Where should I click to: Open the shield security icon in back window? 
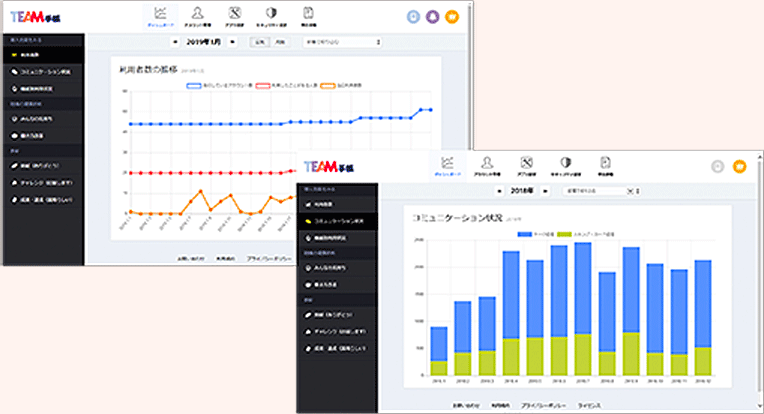click(271, 17)
